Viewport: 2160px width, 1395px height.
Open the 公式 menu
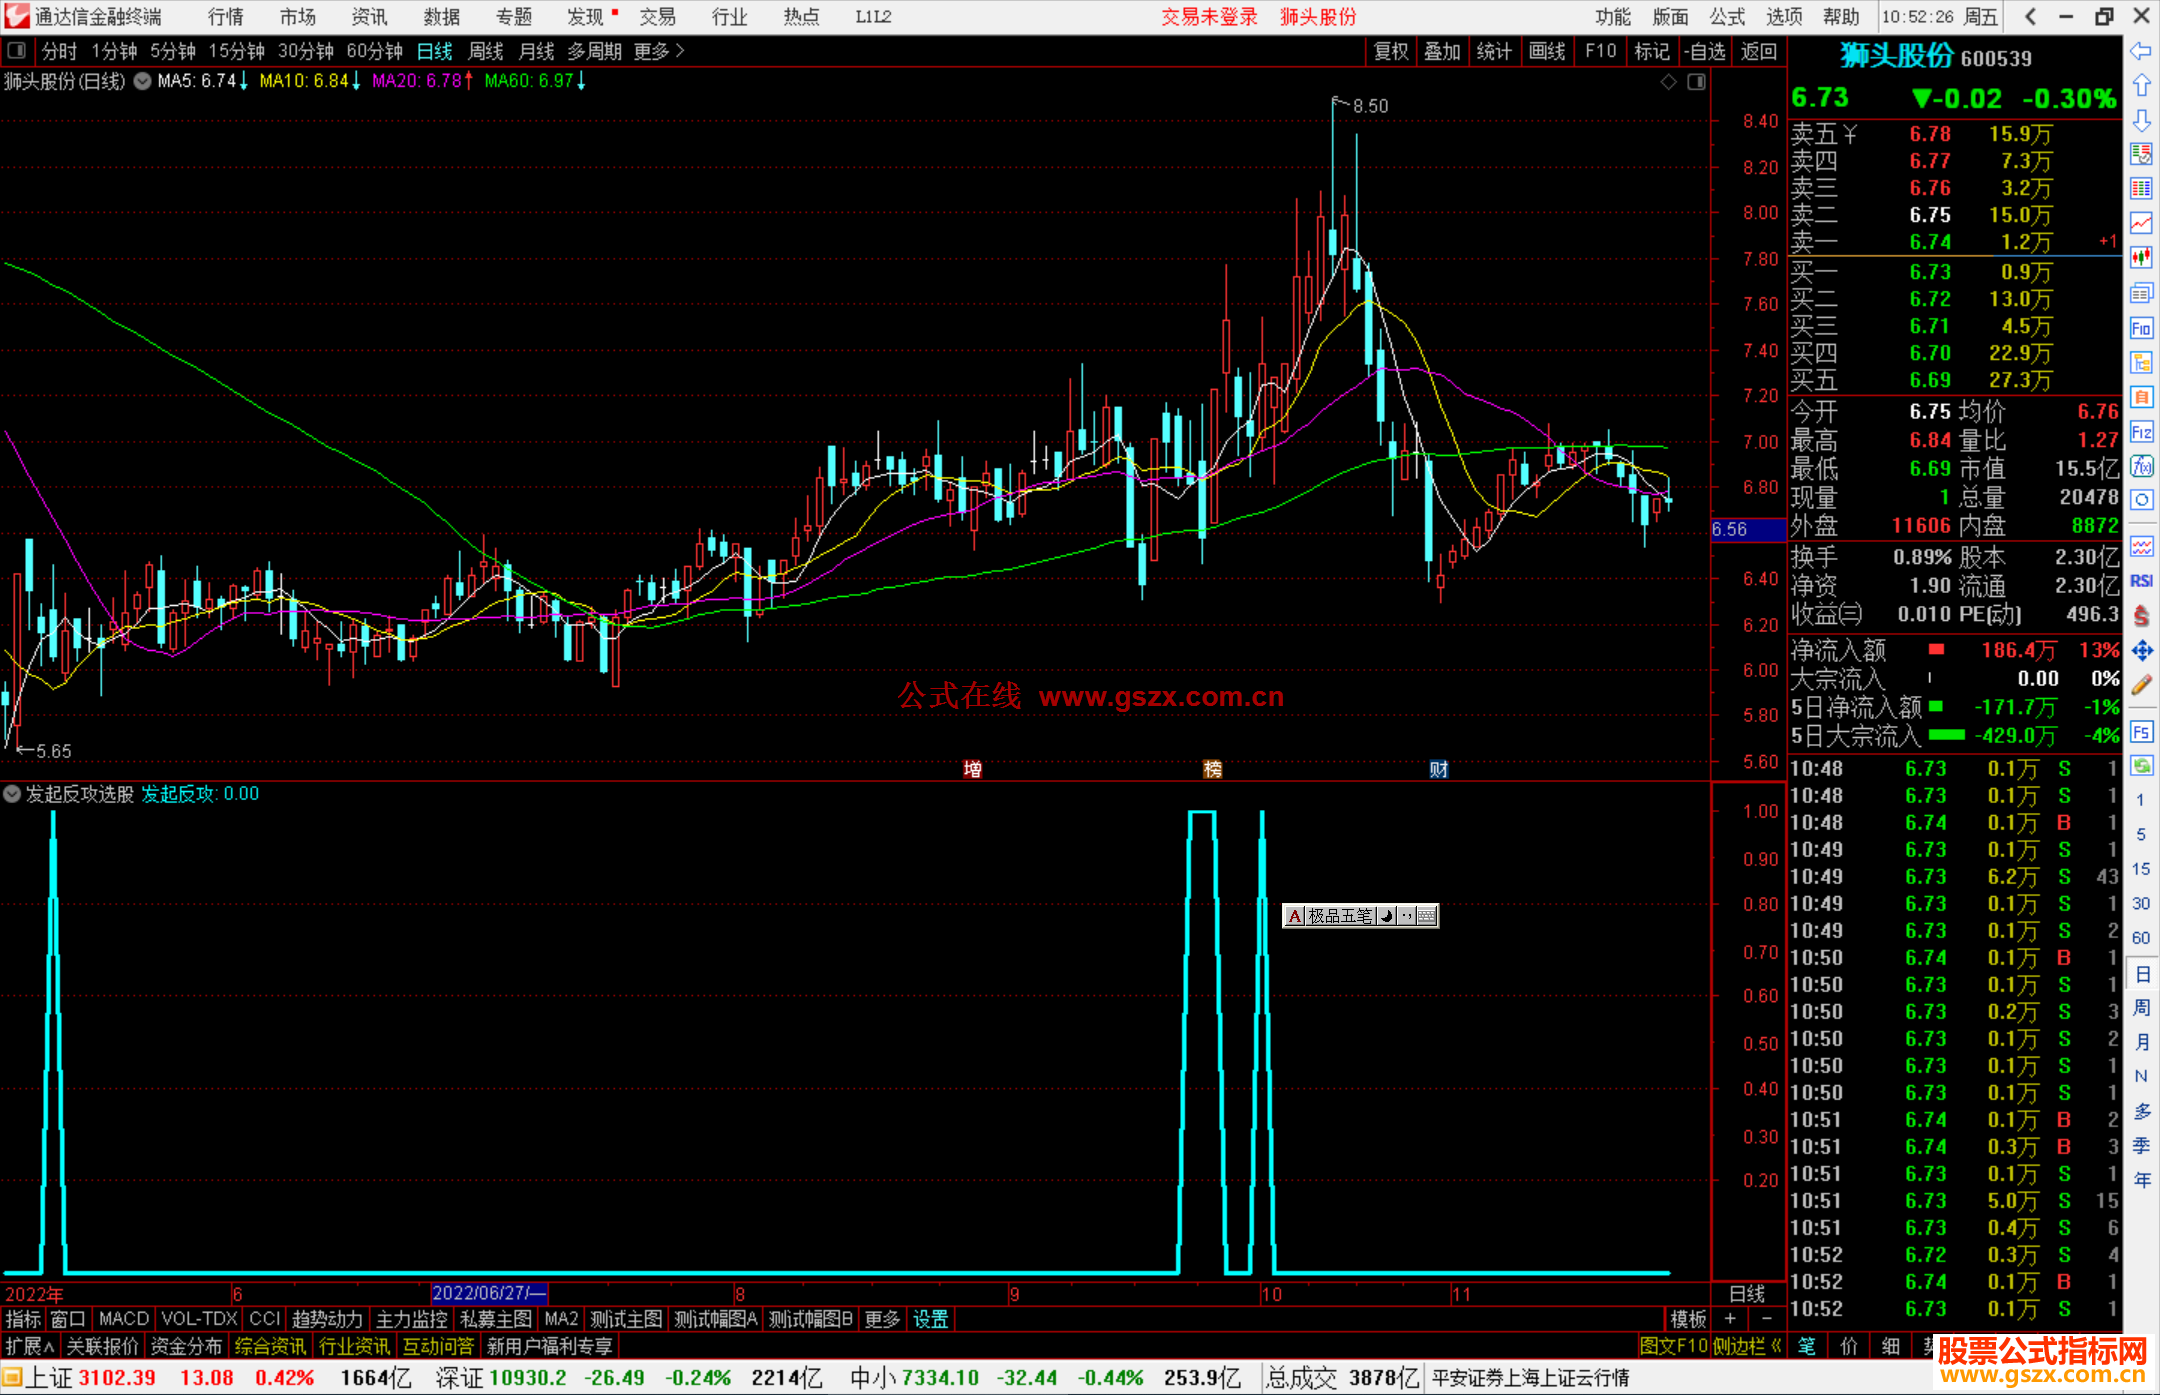(x=1727, y=17)
